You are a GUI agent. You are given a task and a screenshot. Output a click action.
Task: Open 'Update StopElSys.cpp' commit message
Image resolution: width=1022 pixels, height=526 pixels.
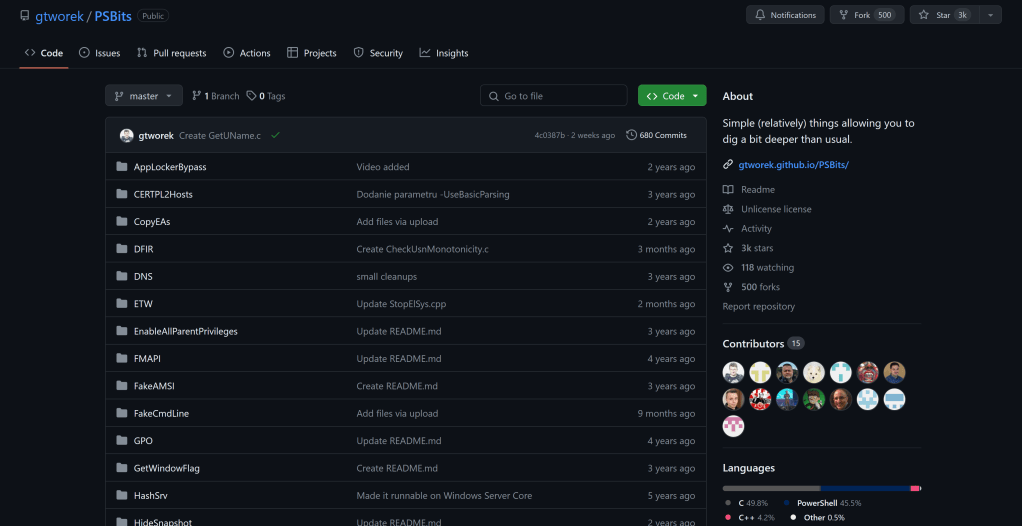(402, 304)
